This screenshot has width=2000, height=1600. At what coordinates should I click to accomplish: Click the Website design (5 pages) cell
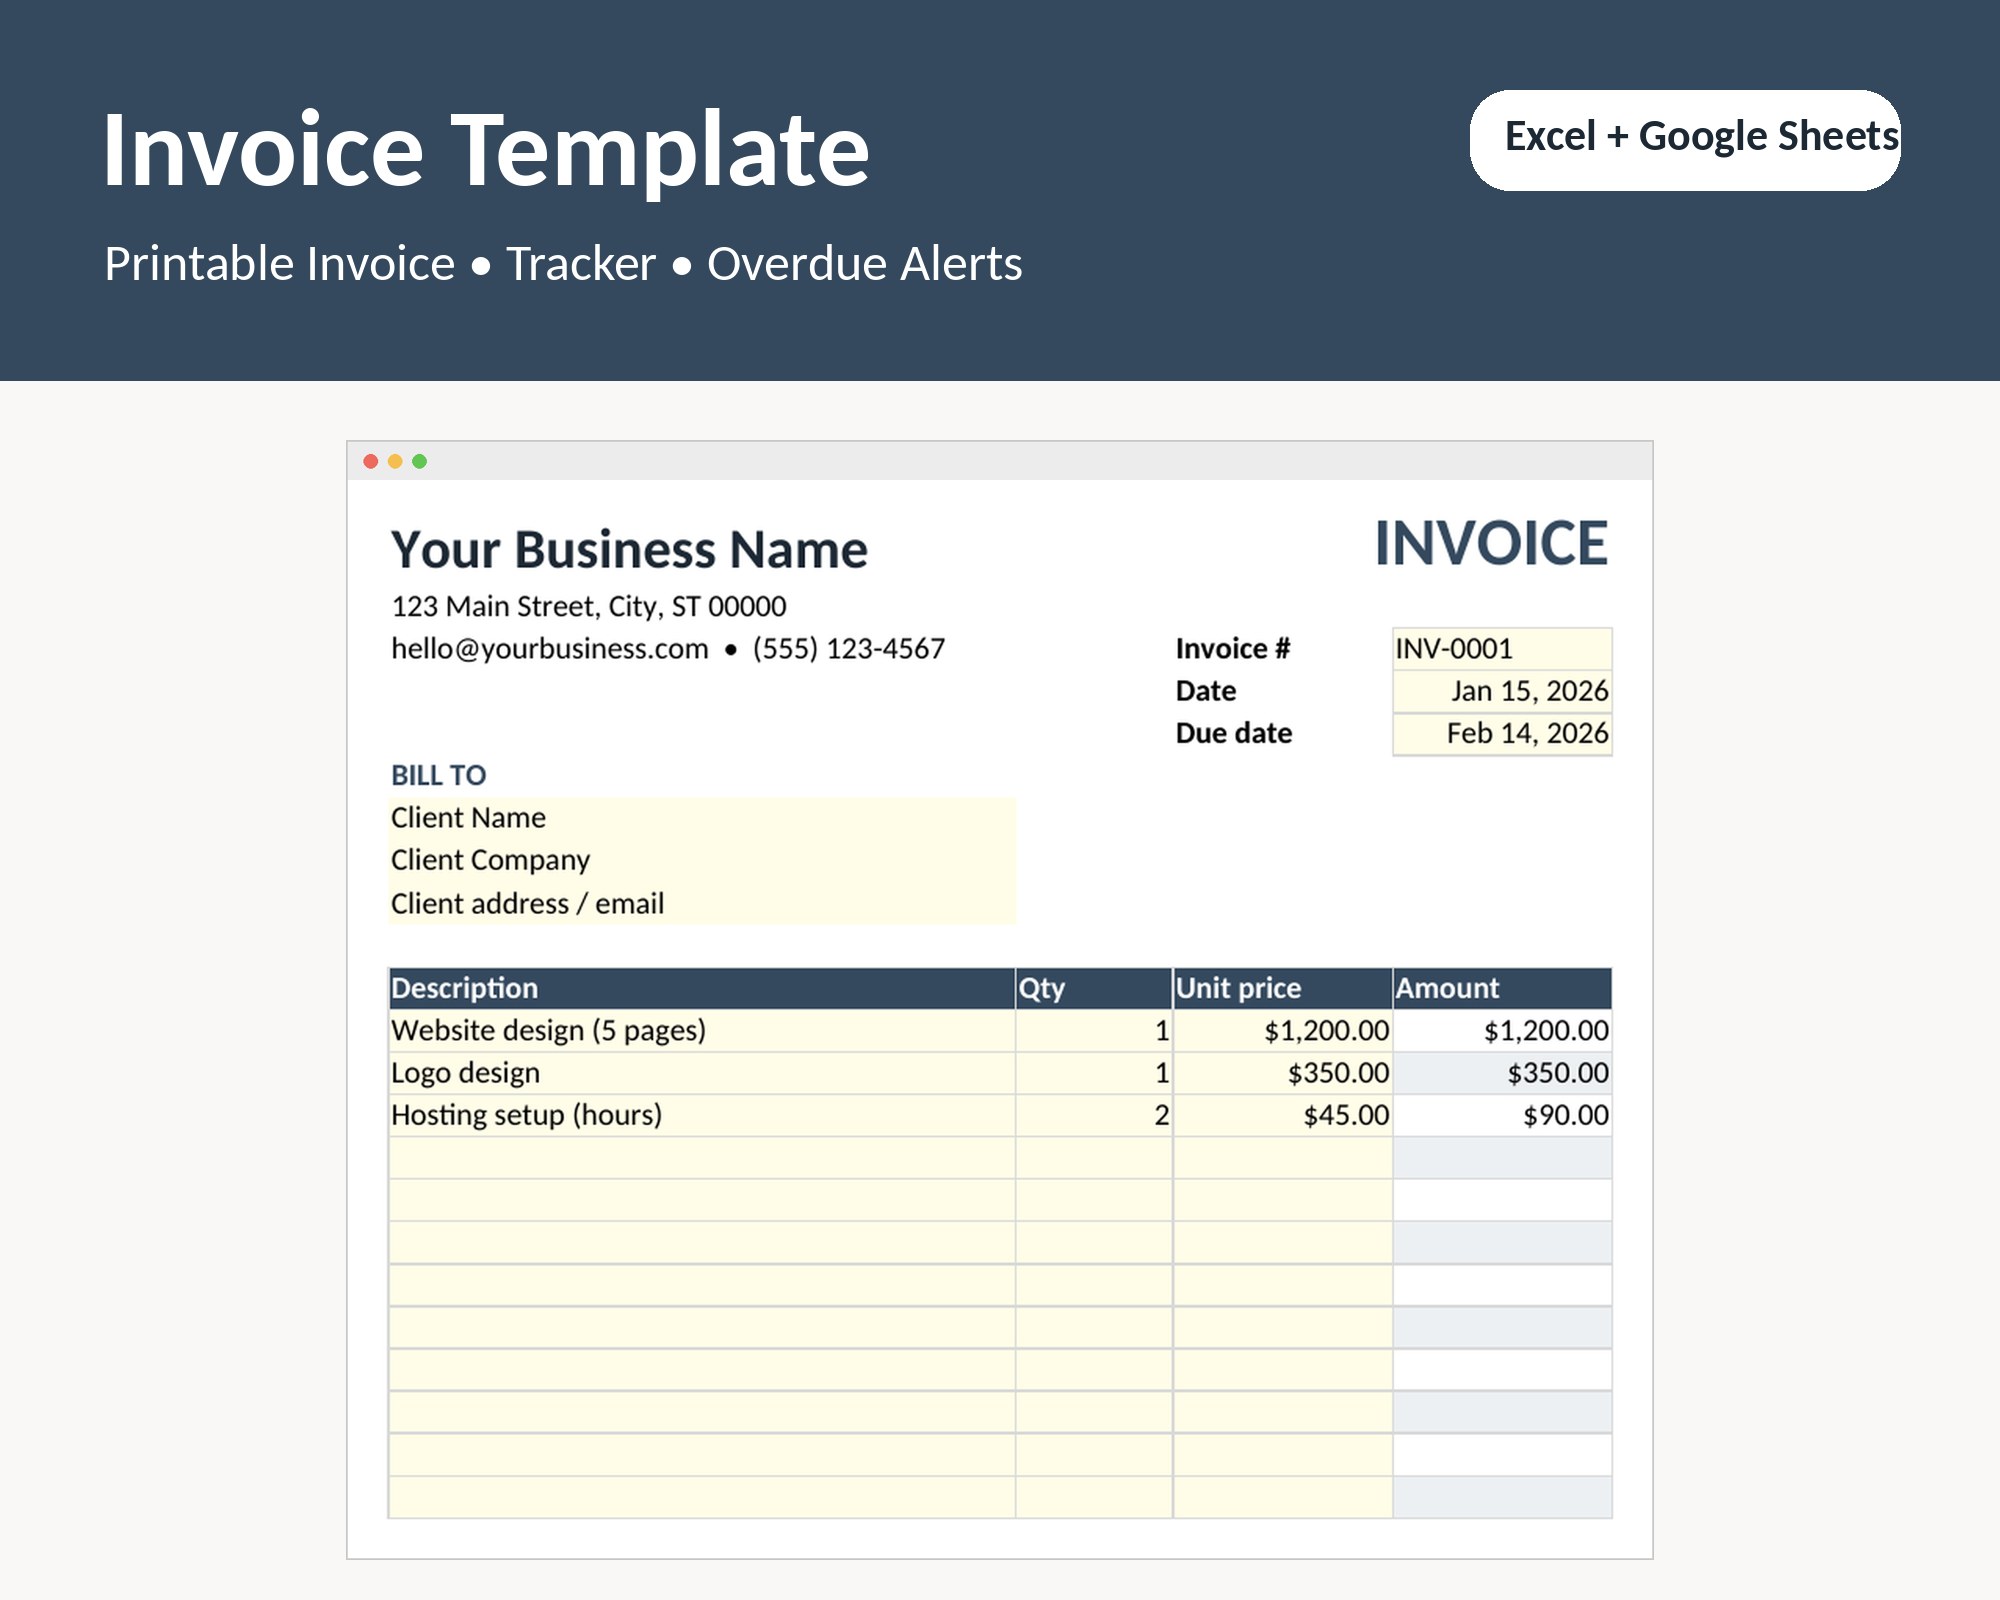click(x=702, y=1031)
